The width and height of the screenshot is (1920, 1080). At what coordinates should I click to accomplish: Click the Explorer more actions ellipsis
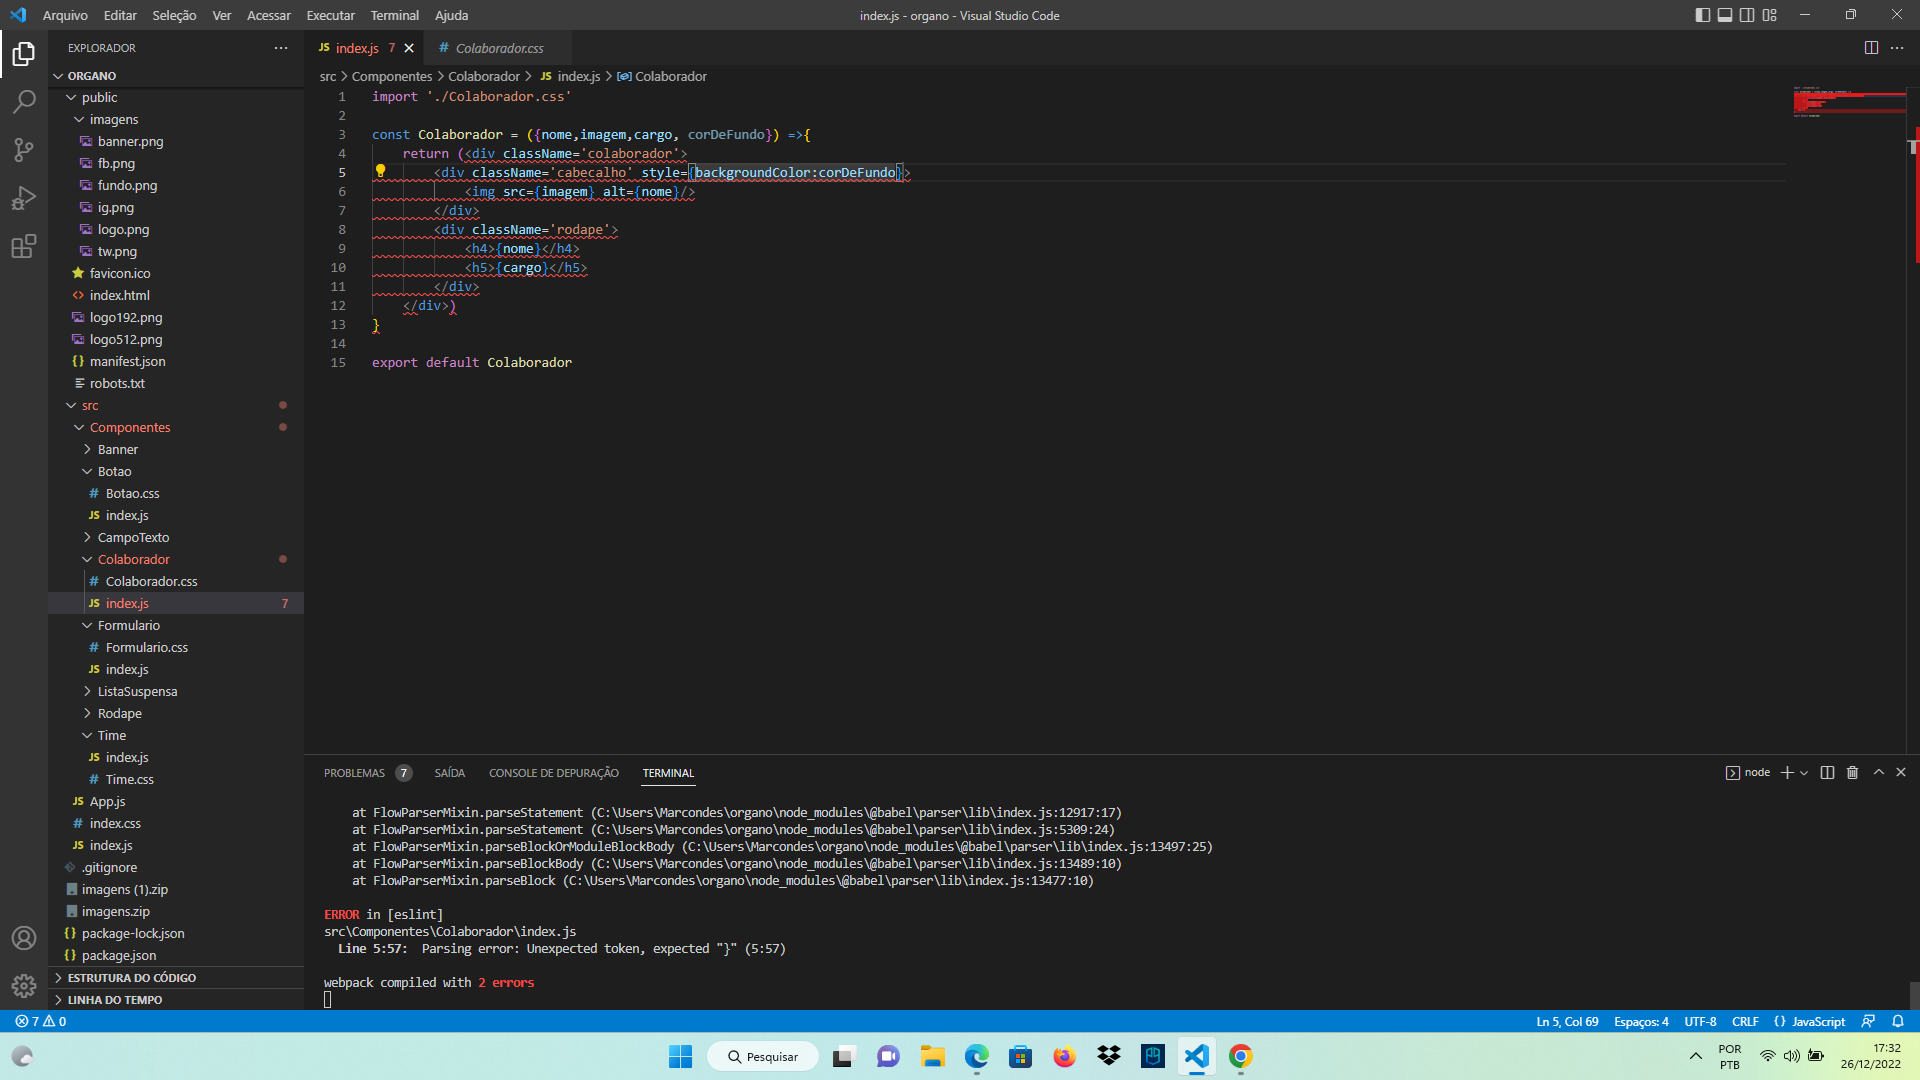[x=281, y=48]
